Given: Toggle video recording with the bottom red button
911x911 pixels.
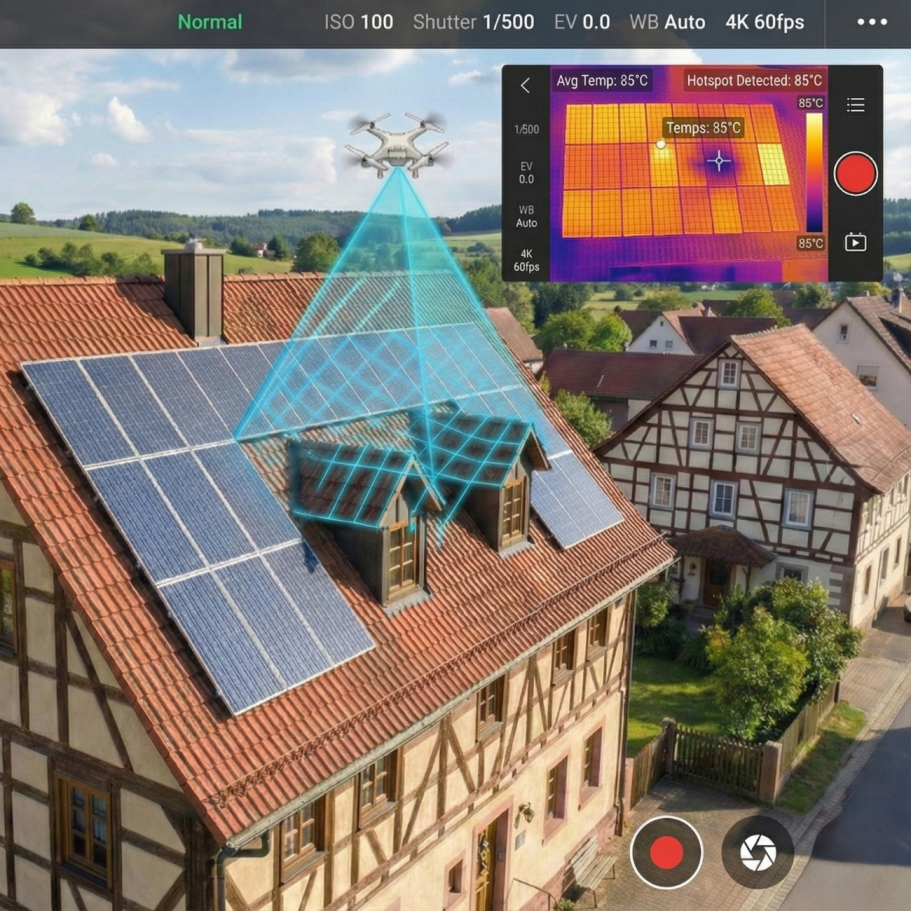Looking at the screenshot, I should (666, 852).
